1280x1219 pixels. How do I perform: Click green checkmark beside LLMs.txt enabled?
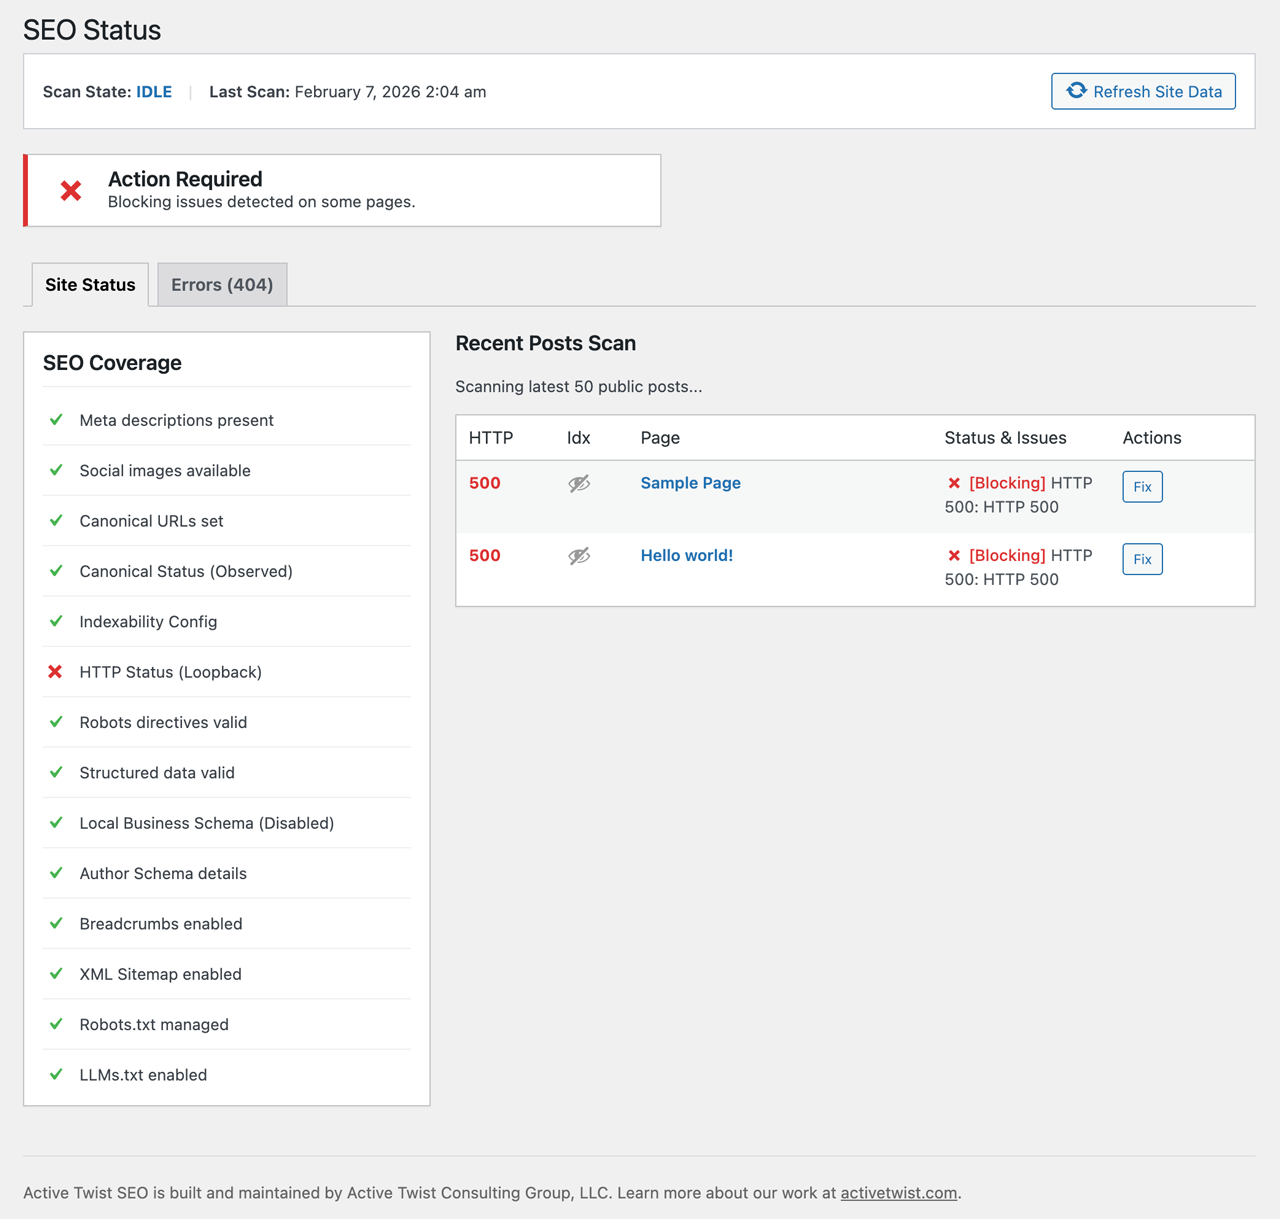click(x=56, y=1075)
